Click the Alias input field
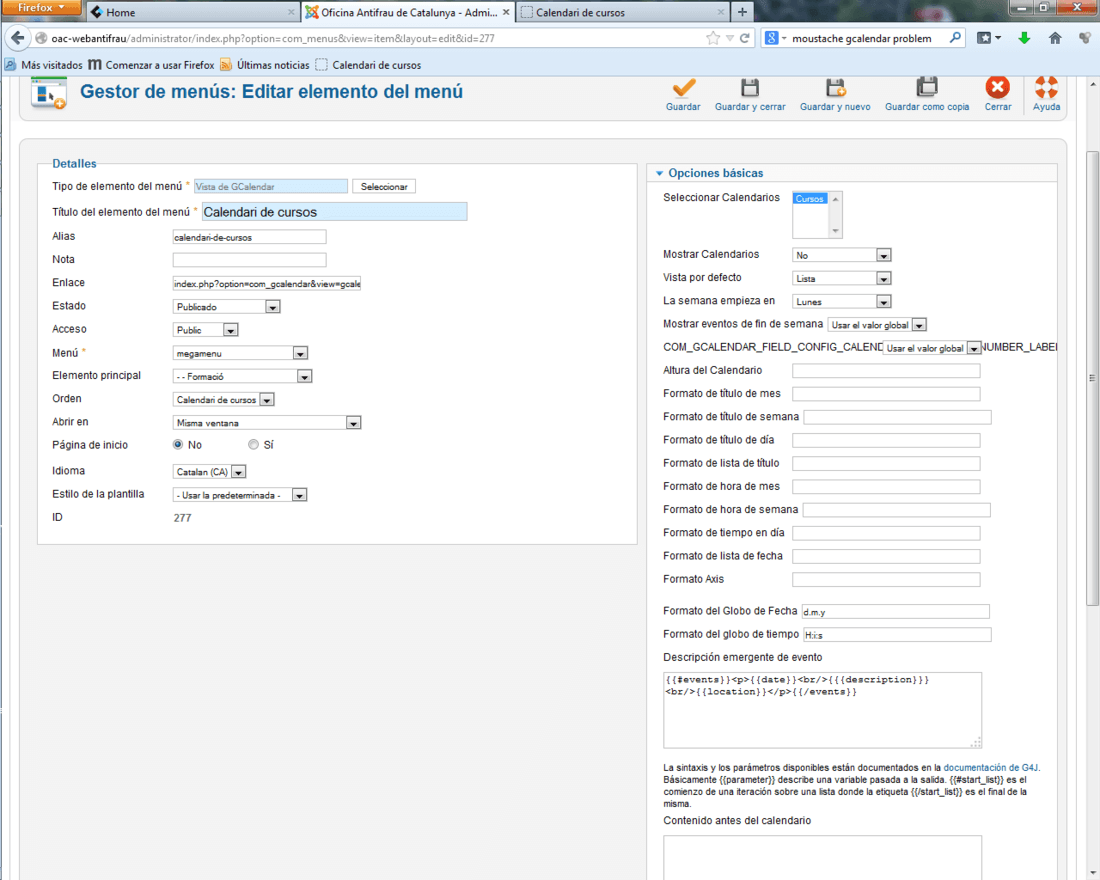The height and width of the screenshot is (880, 1100). tap(249, 237)
